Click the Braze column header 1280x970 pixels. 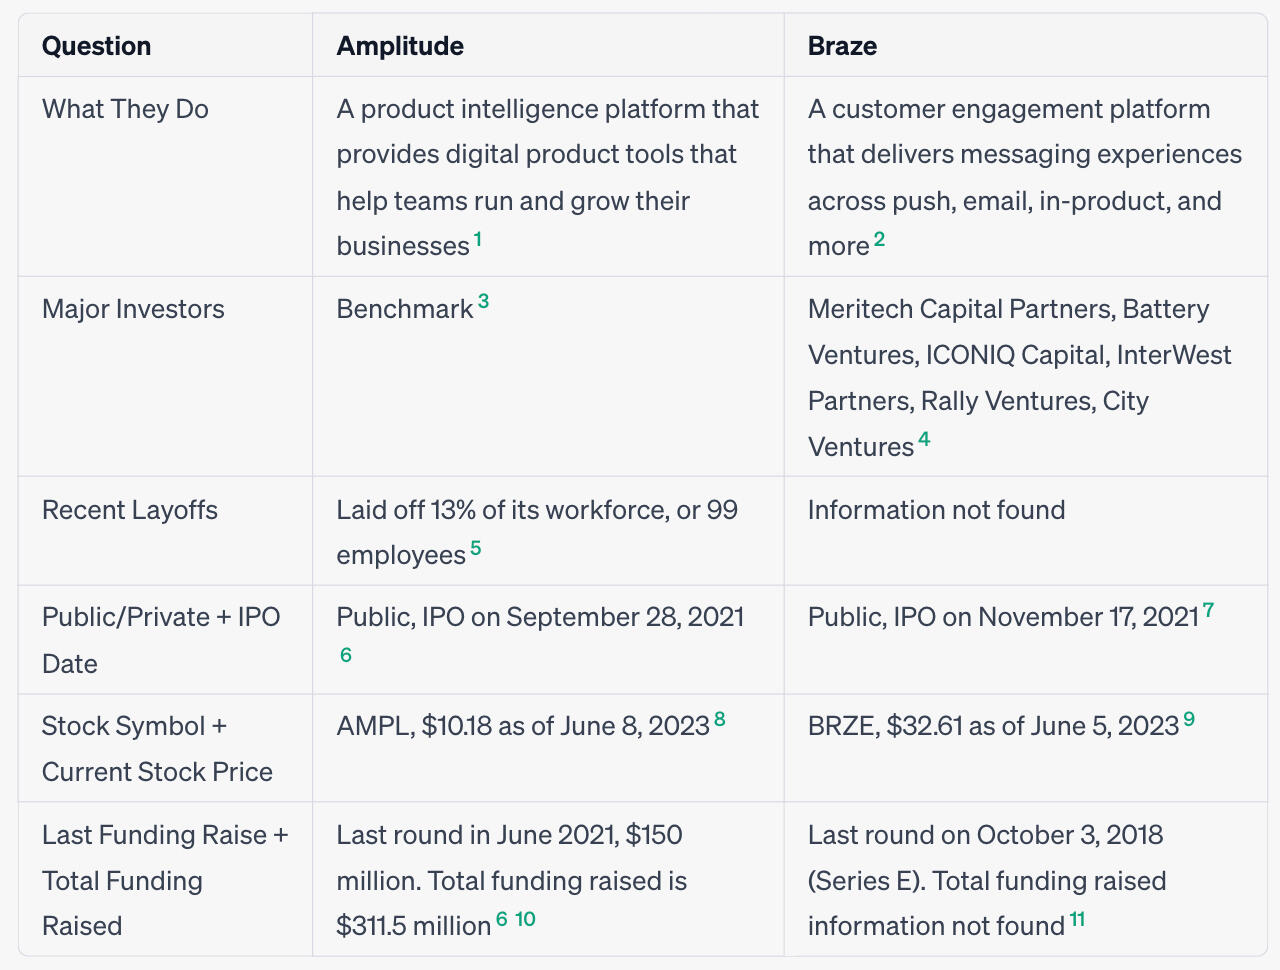842,46
